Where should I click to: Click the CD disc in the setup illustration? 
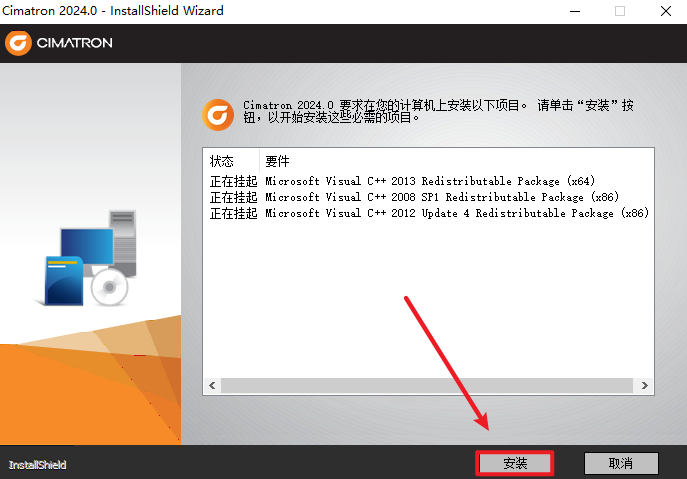click(x=108, y=287)
